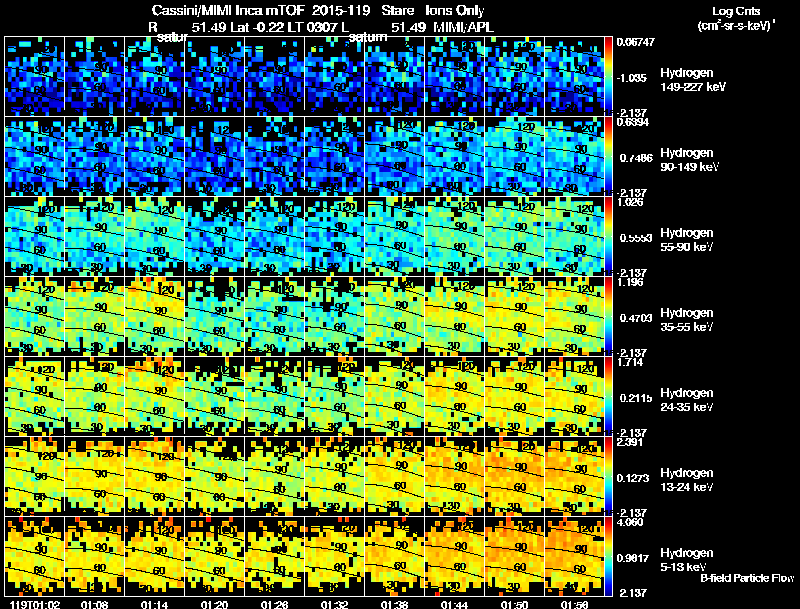This screenshot has height=609, width=800.
Task: Open the 55-90 keV panel at 01:38
Action: tap(394, 236)
